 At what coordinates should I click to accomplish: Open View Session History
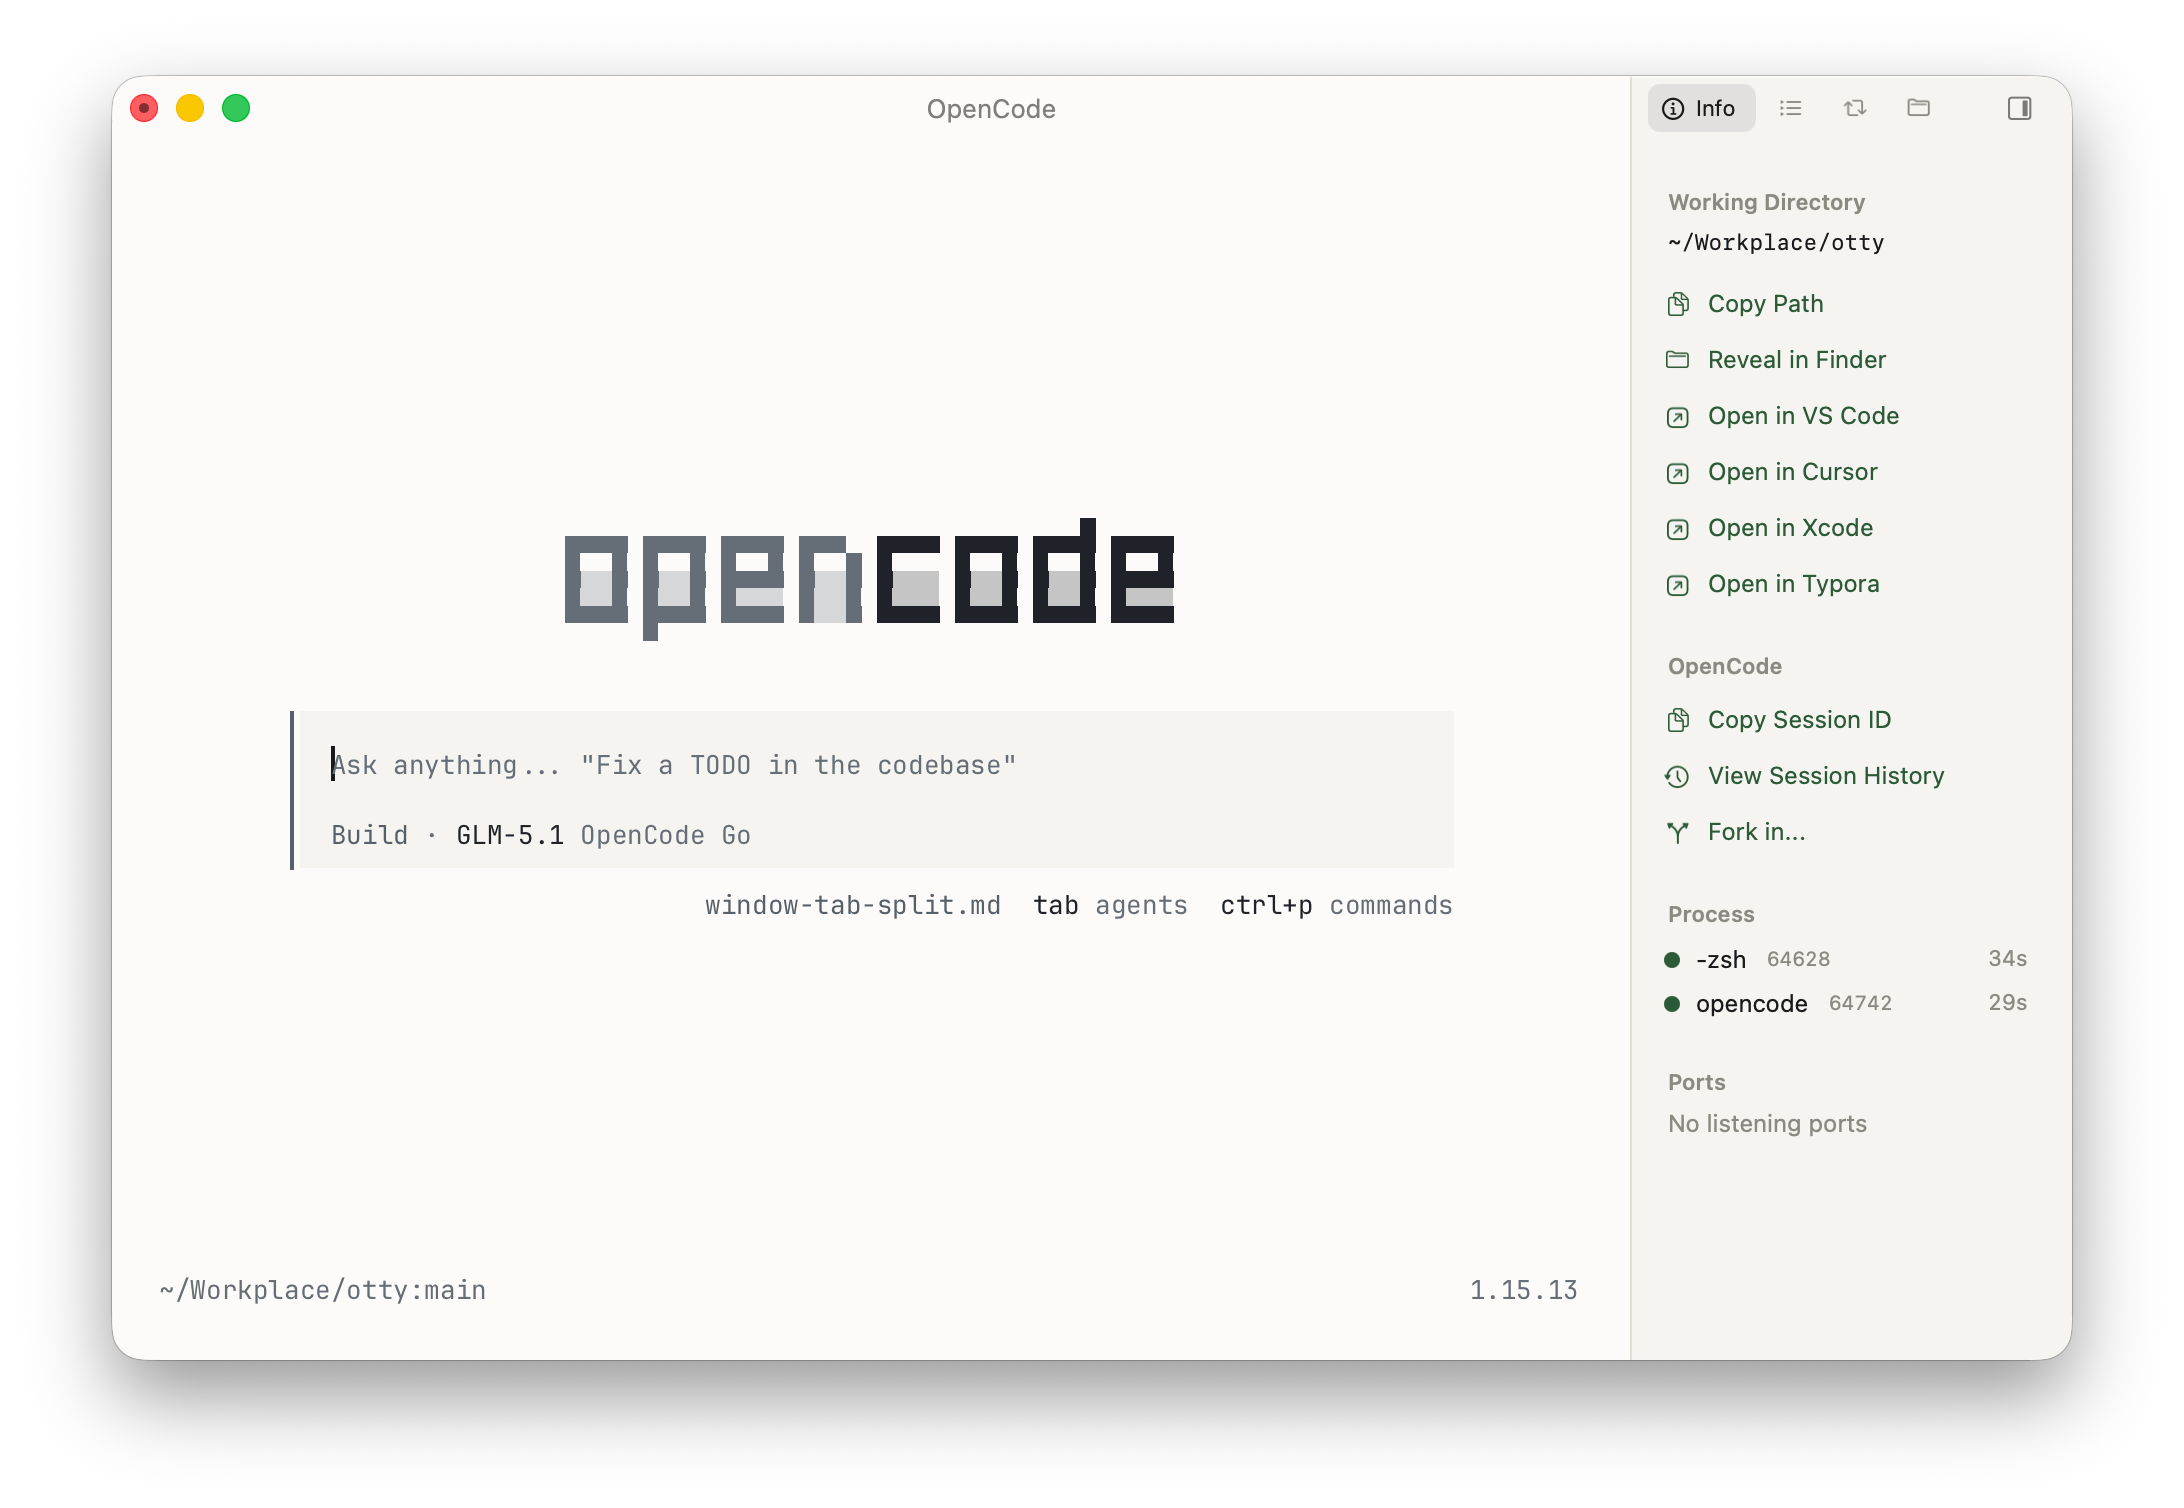tap(1825, 776)
